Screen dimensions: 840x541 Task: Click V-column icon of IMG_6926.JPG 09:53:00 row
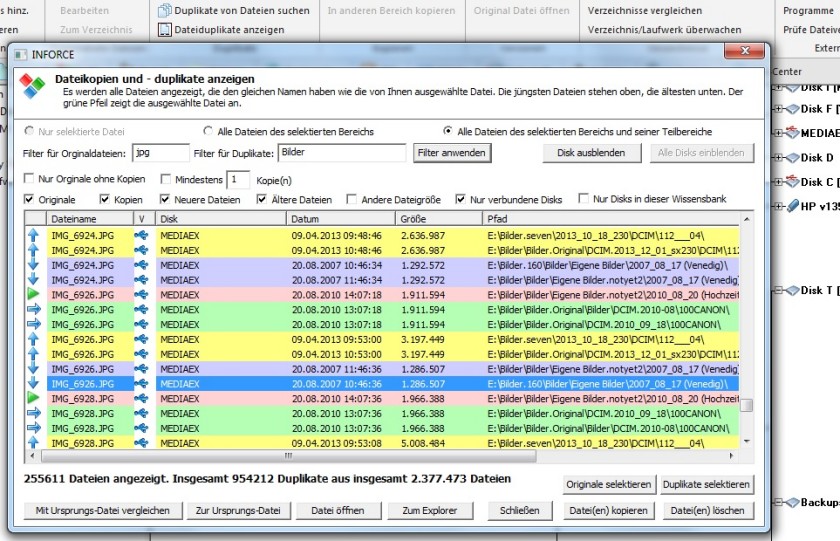(x=141, y=339)
